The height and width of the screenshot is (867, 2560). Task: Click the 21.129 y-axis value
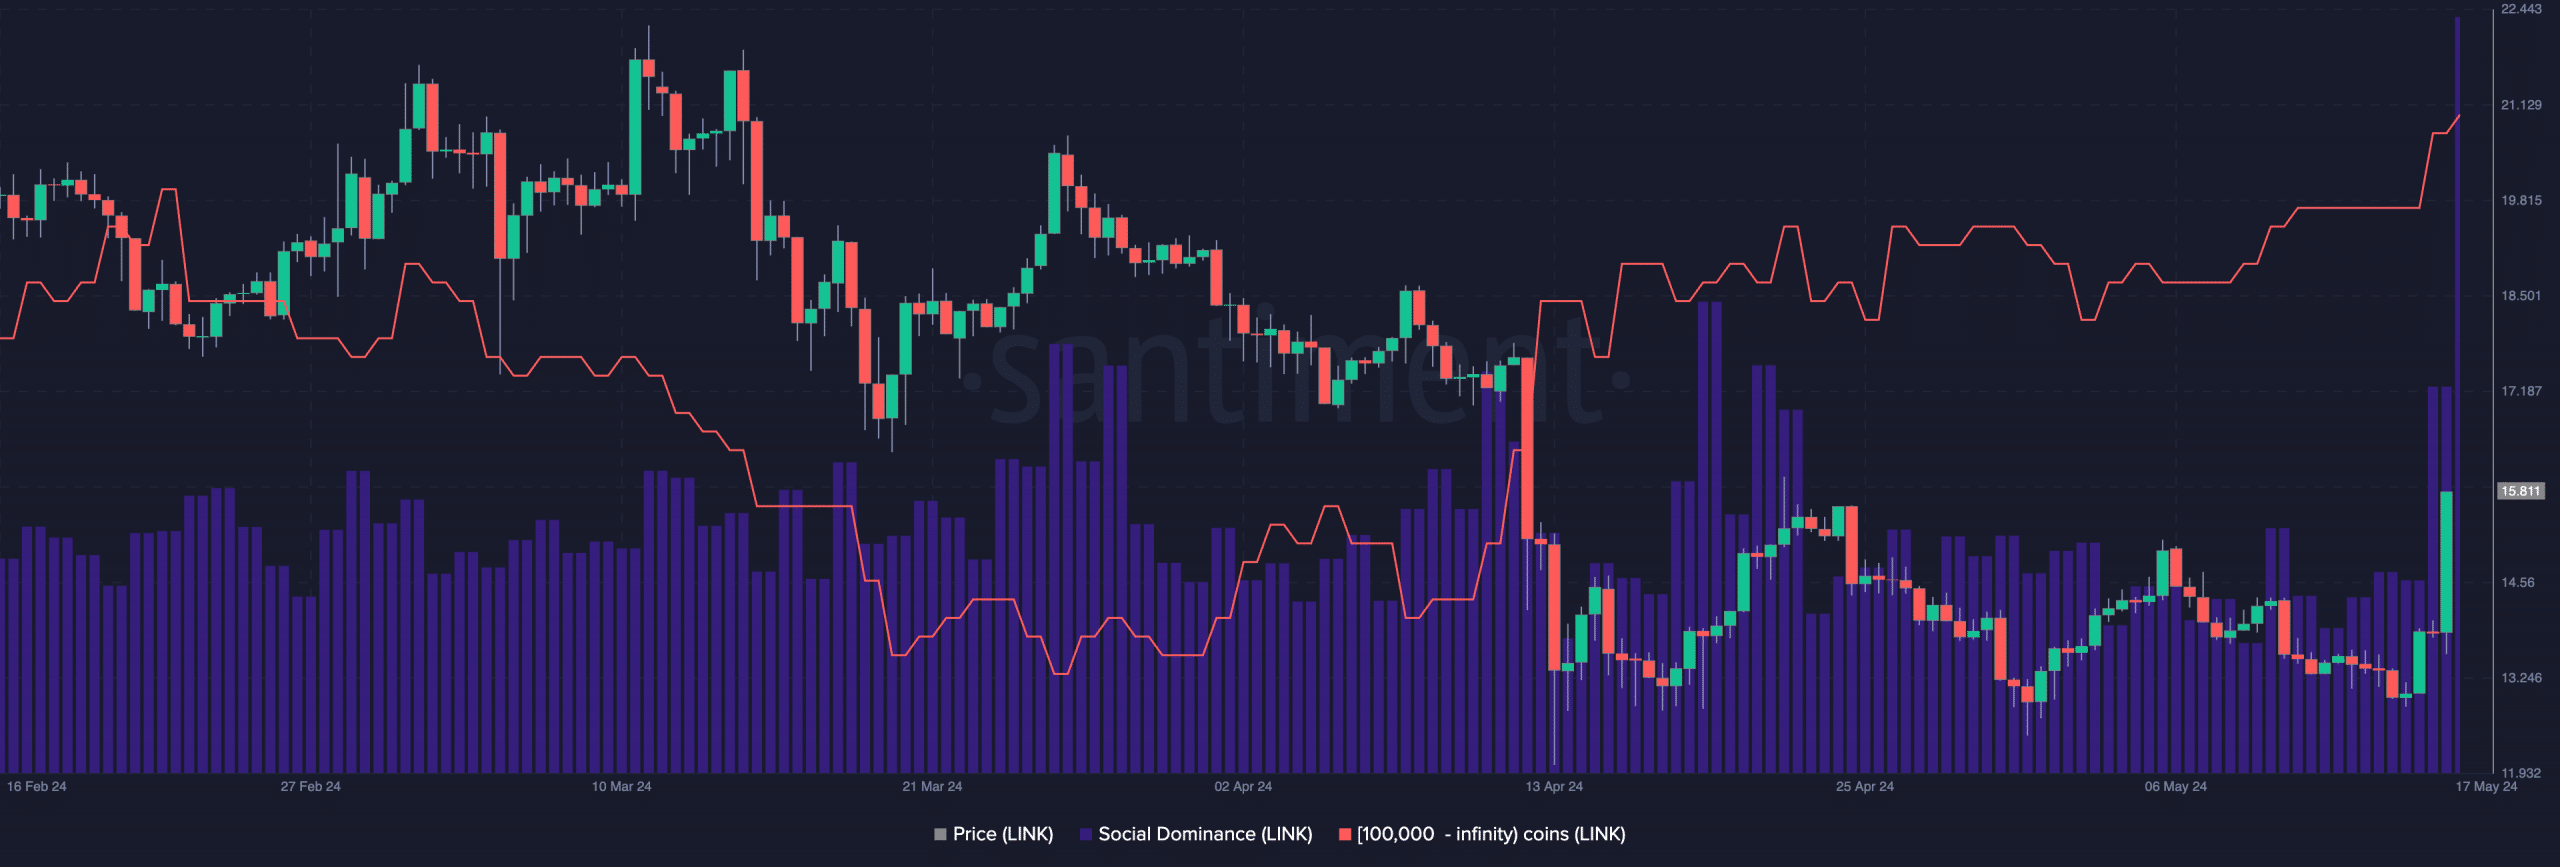[2521, 105]
